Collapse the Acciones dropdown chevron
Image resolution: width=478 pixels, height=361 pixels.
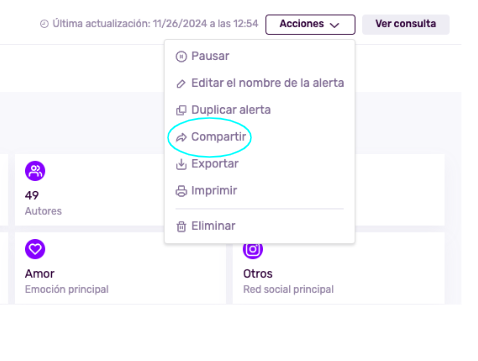click(334, 25)
